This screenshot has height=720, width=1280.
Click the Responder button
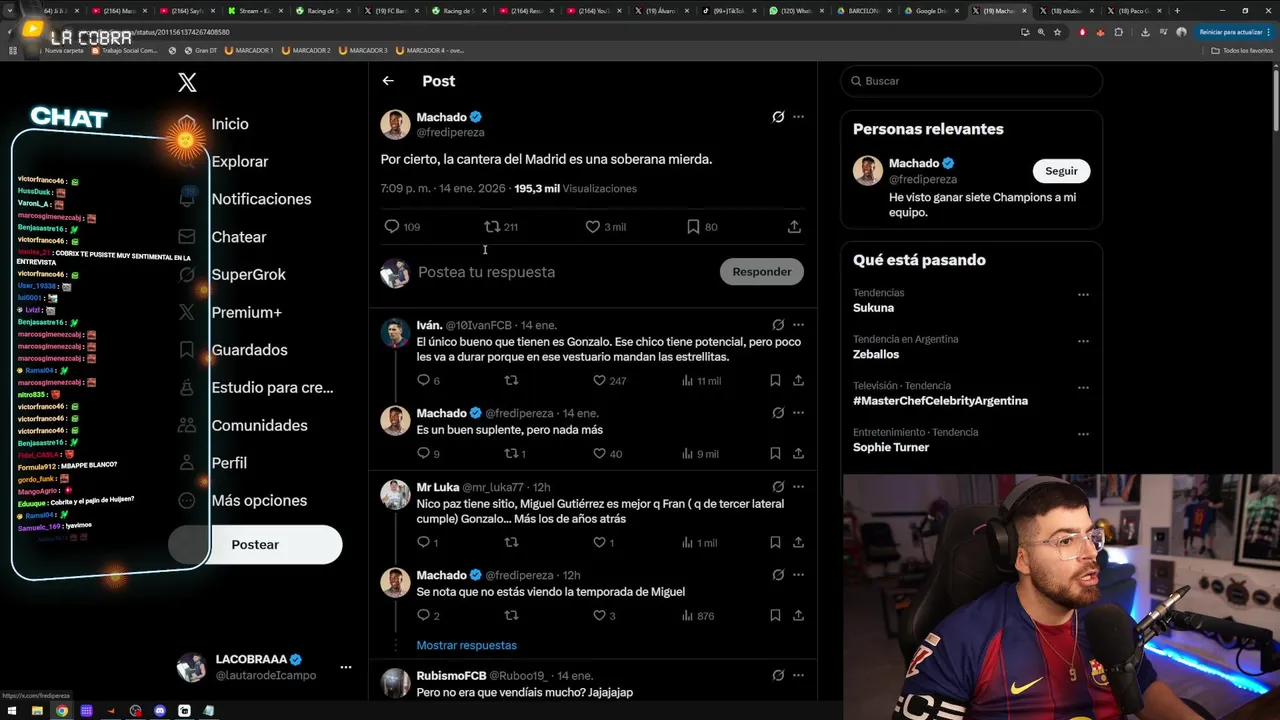coord(761,272)
